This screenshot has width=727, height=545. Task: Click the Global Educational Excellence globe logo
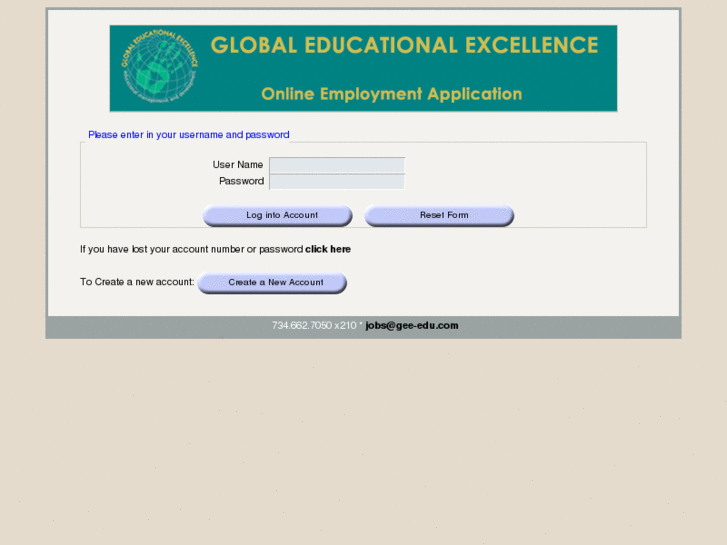159,66
